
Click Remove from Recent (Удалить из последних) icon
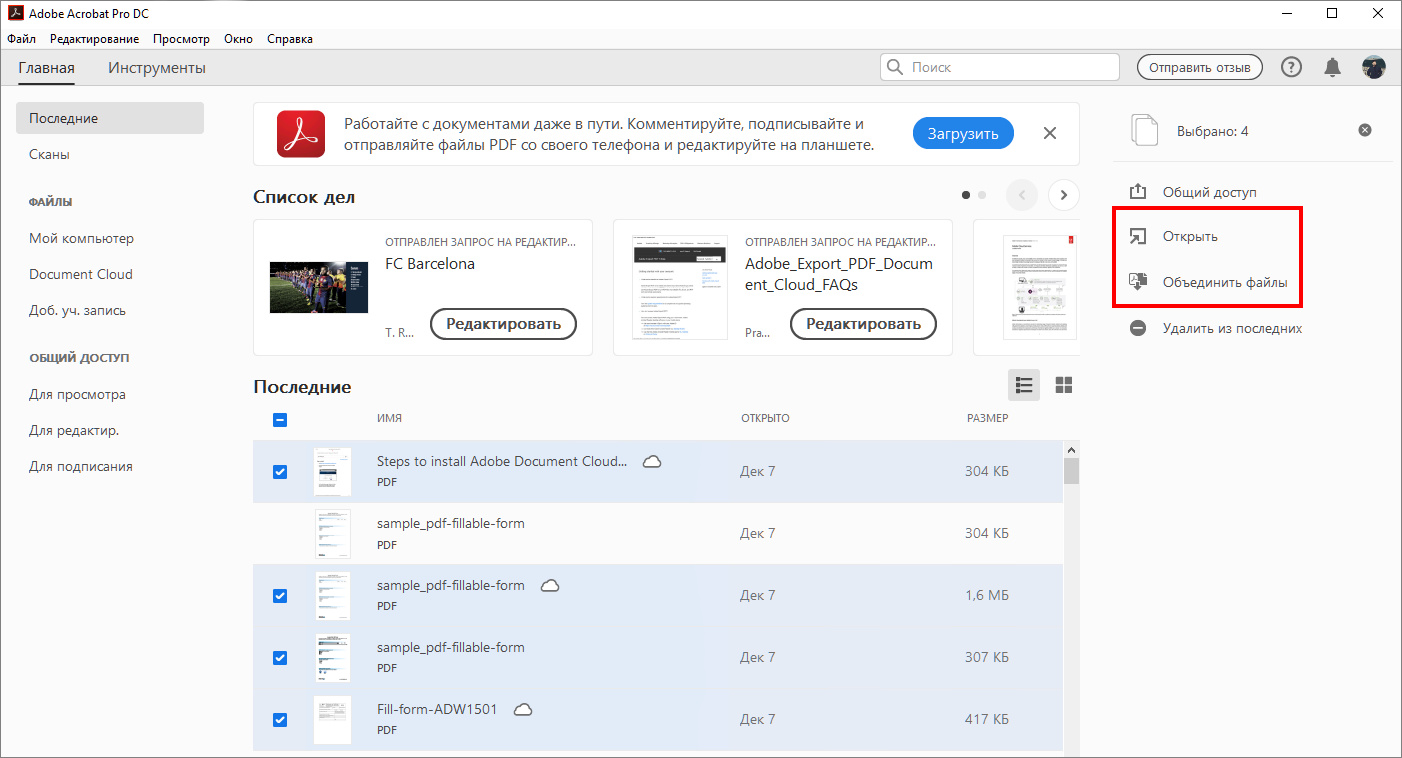tap(1138, 328)
